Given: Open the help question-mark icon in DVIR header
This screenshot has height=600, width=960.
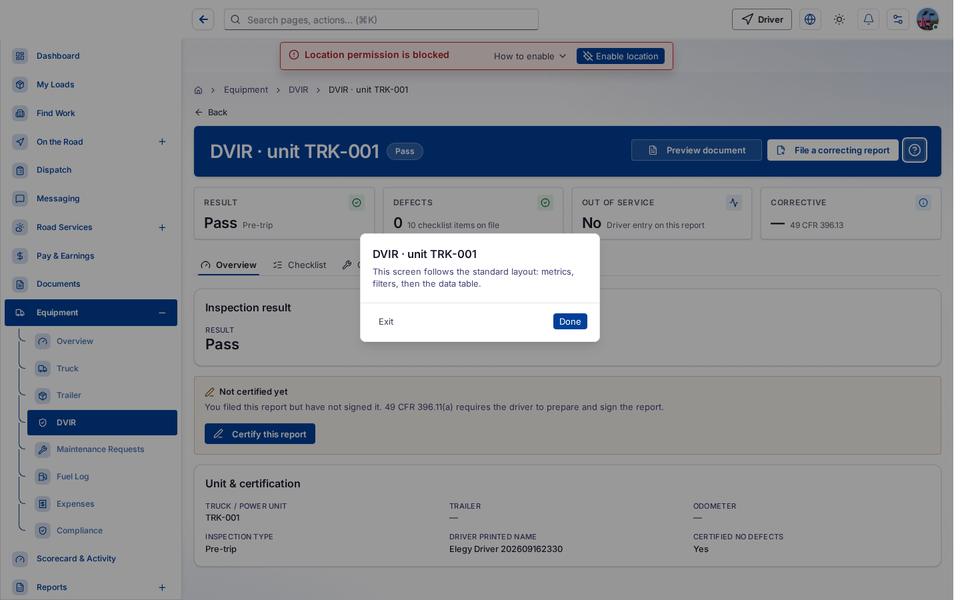Looking at the screenshot, I should tap(914, 150).
